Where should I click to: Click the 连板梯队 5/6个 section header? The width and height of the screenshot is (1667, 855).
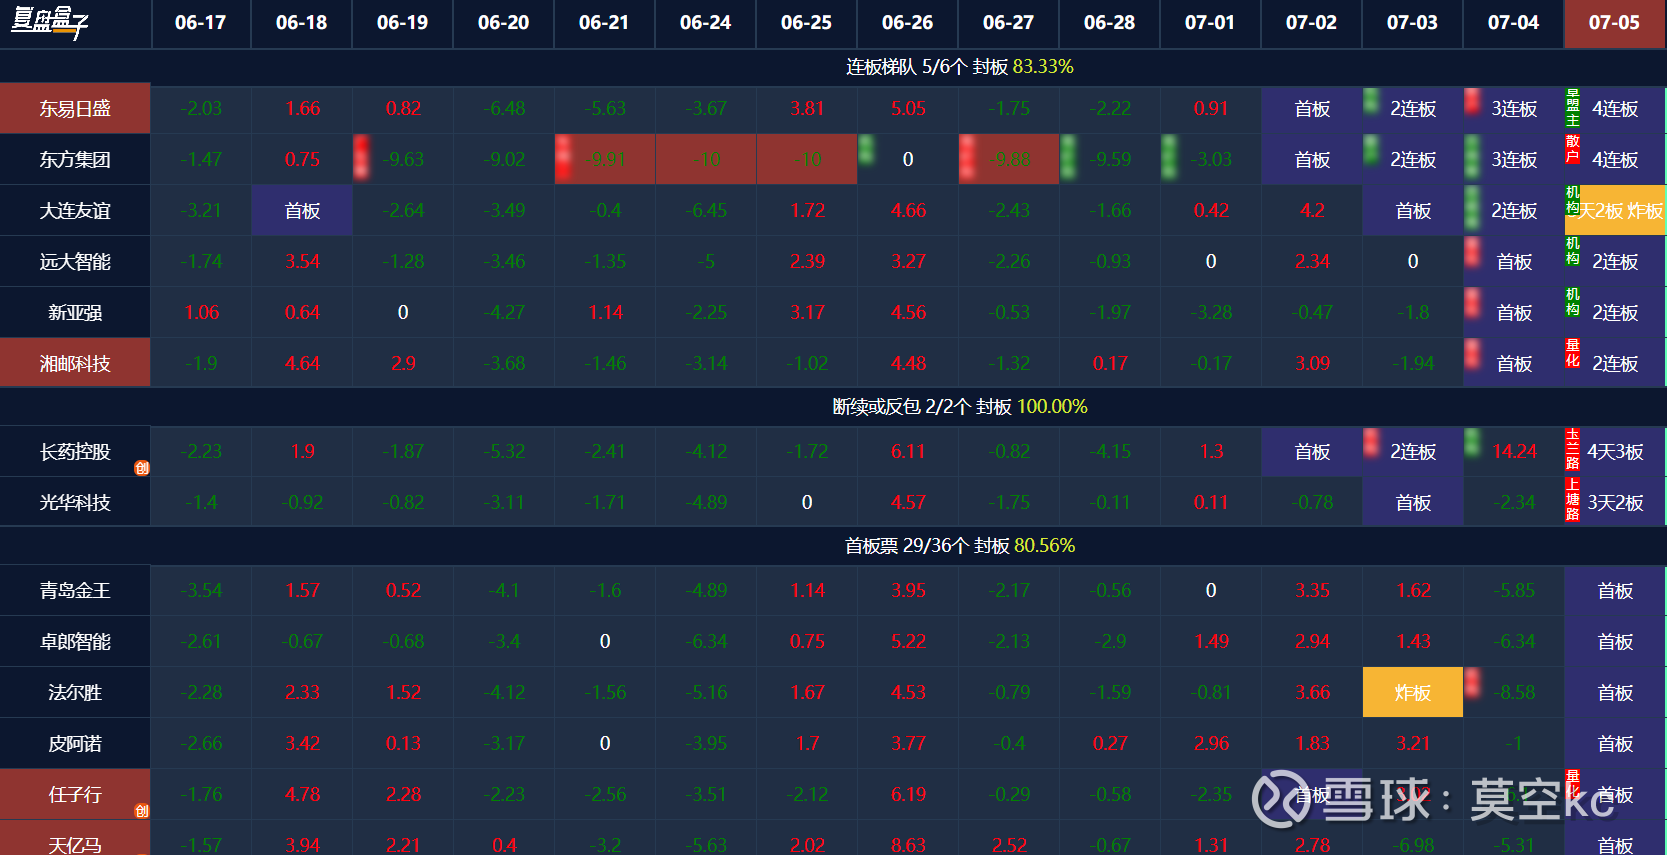click(959, 67)
